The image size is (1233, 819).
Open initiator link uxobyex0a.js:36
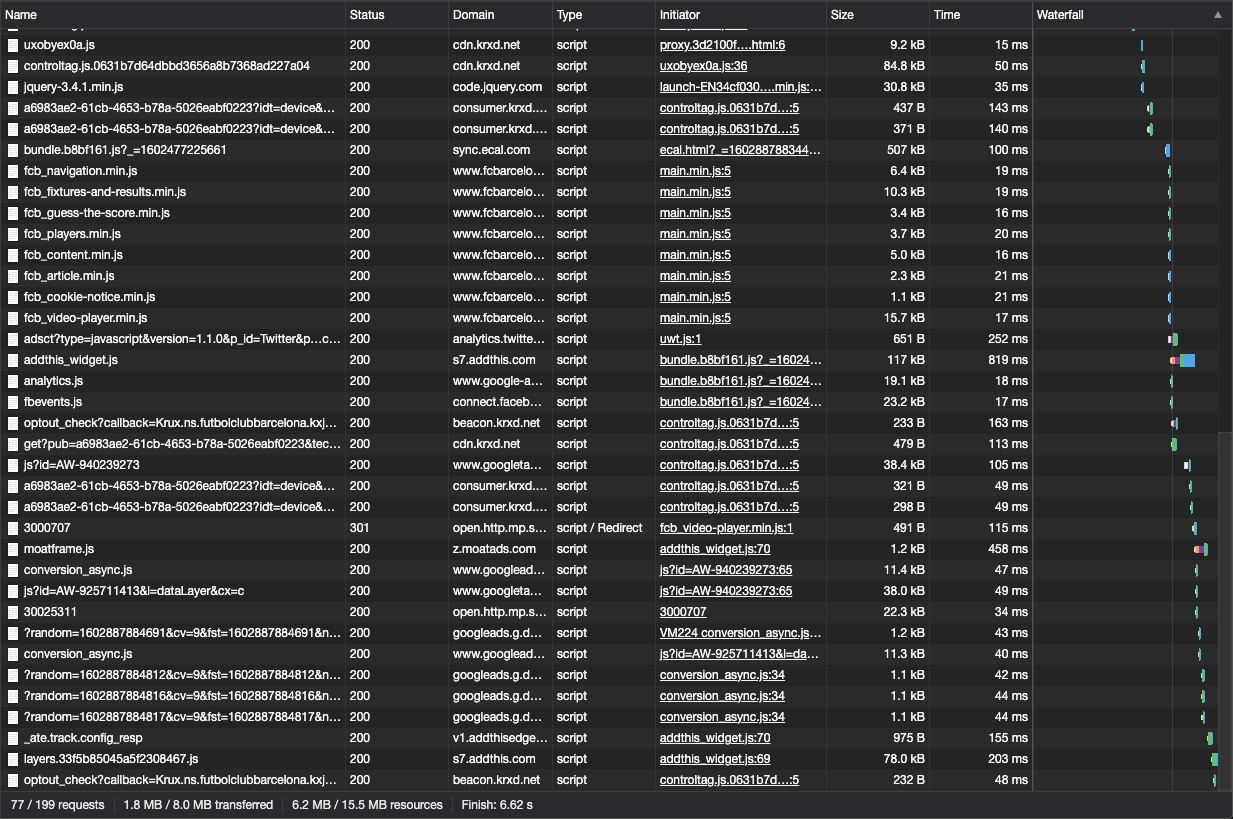coord(703,66)
